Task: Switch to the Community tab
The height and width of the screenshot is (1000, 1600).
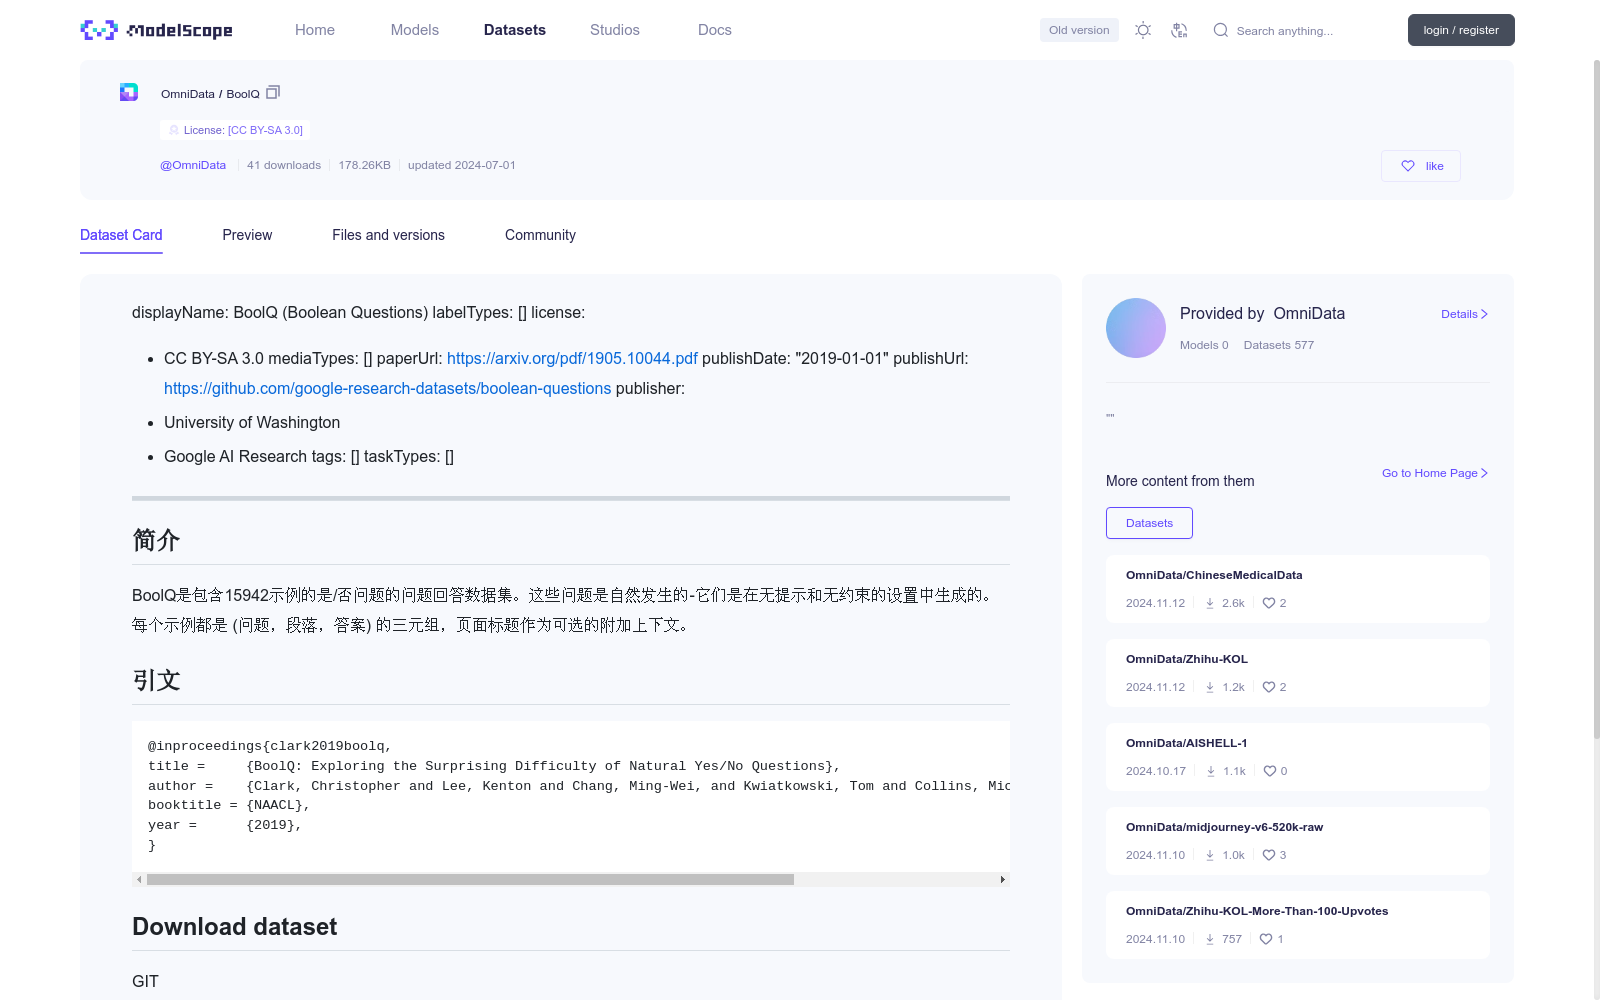Action: pos(540,235)
